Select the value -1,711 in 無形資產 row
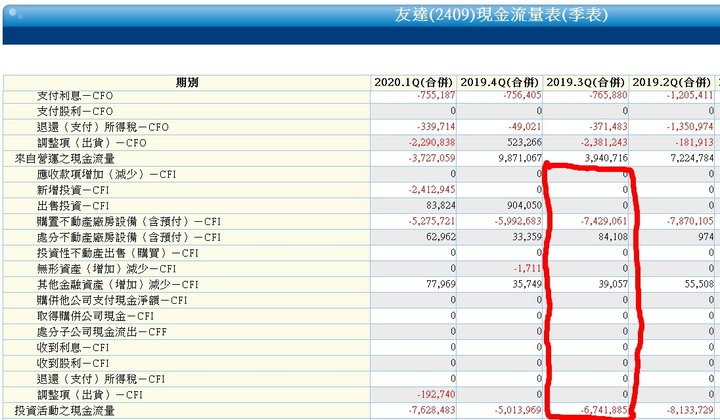The image size is (720, 420). point(528,268)
